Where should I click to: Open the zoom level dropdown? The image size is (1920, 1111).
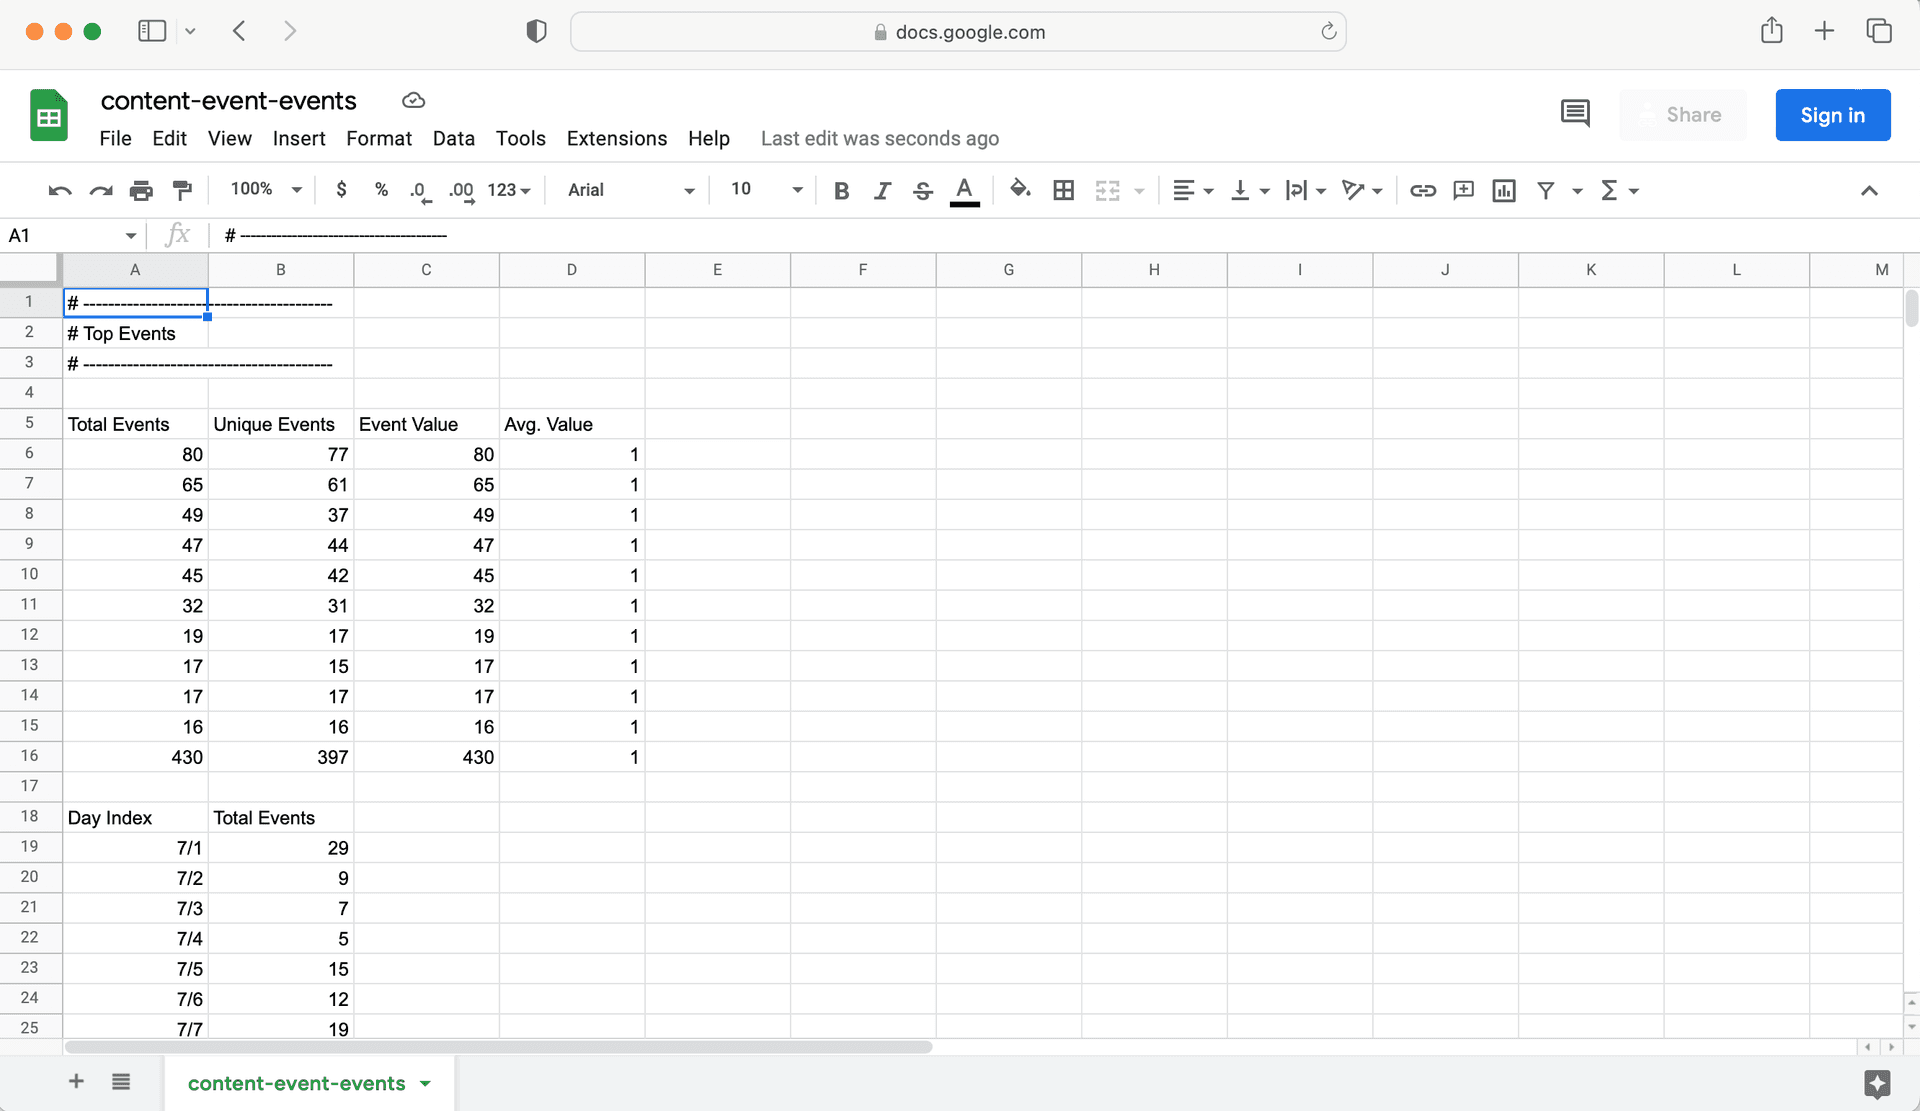pos(262,189)
